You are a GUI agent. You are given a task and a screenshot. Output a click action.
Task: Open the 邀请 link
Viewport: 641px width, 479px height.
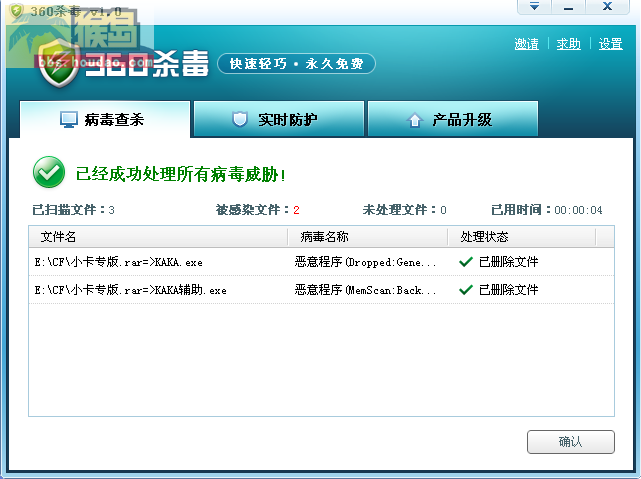(527, 44)
